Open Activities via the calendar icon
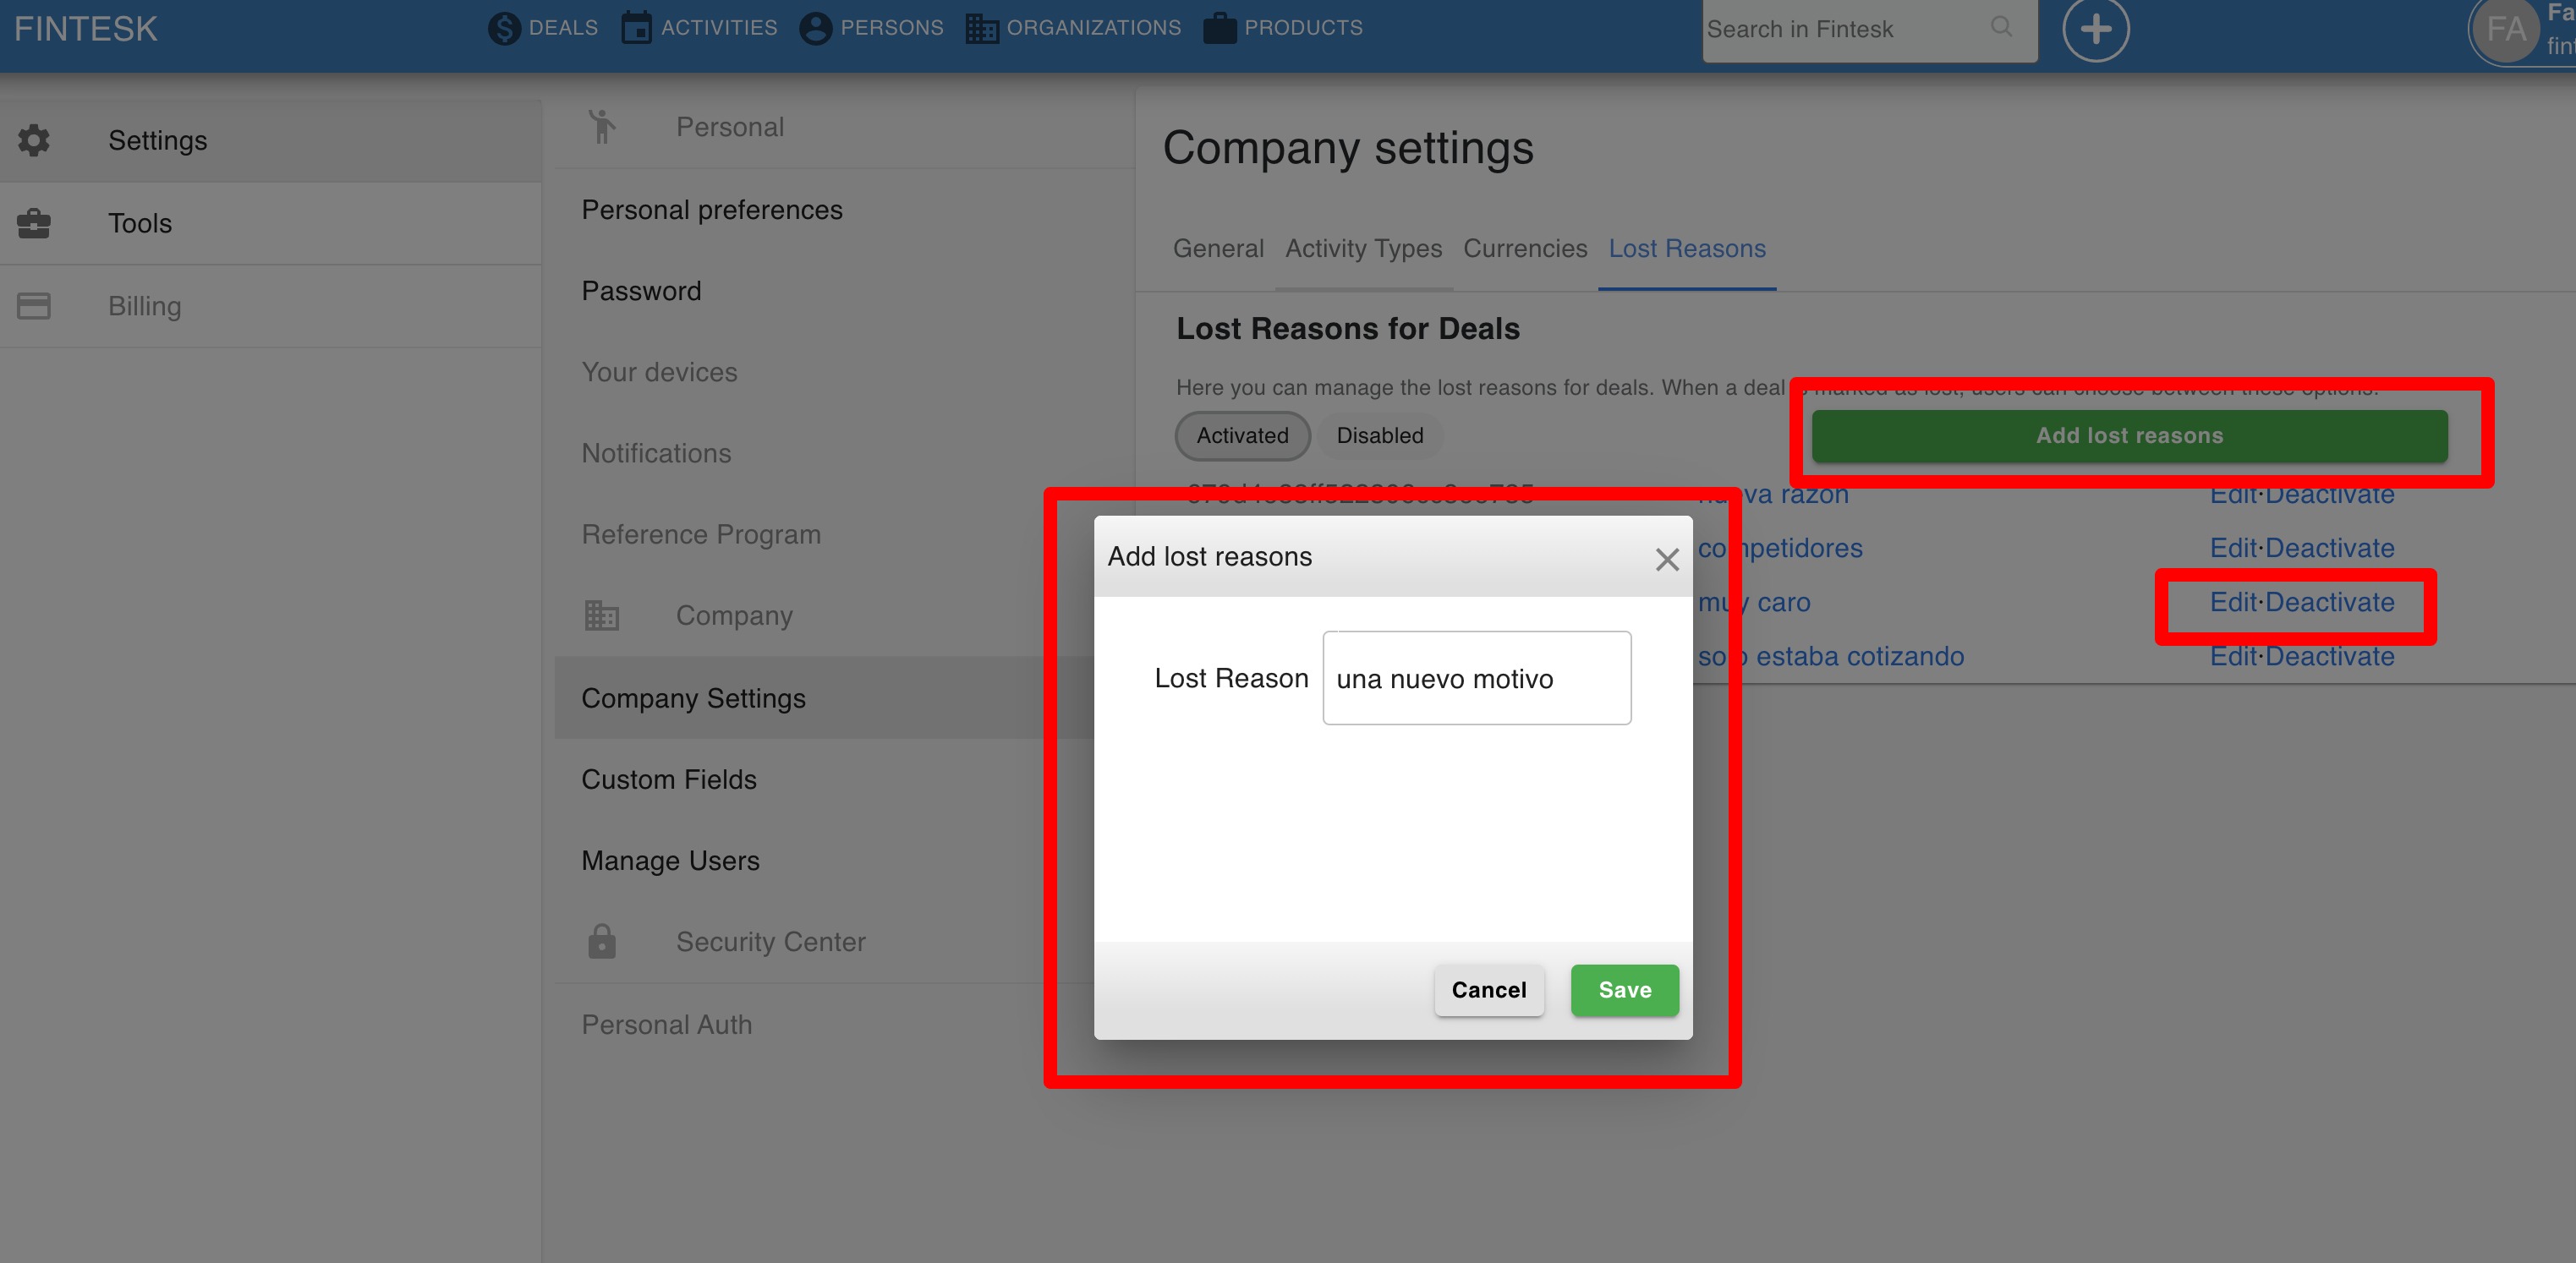 [636, 28]
